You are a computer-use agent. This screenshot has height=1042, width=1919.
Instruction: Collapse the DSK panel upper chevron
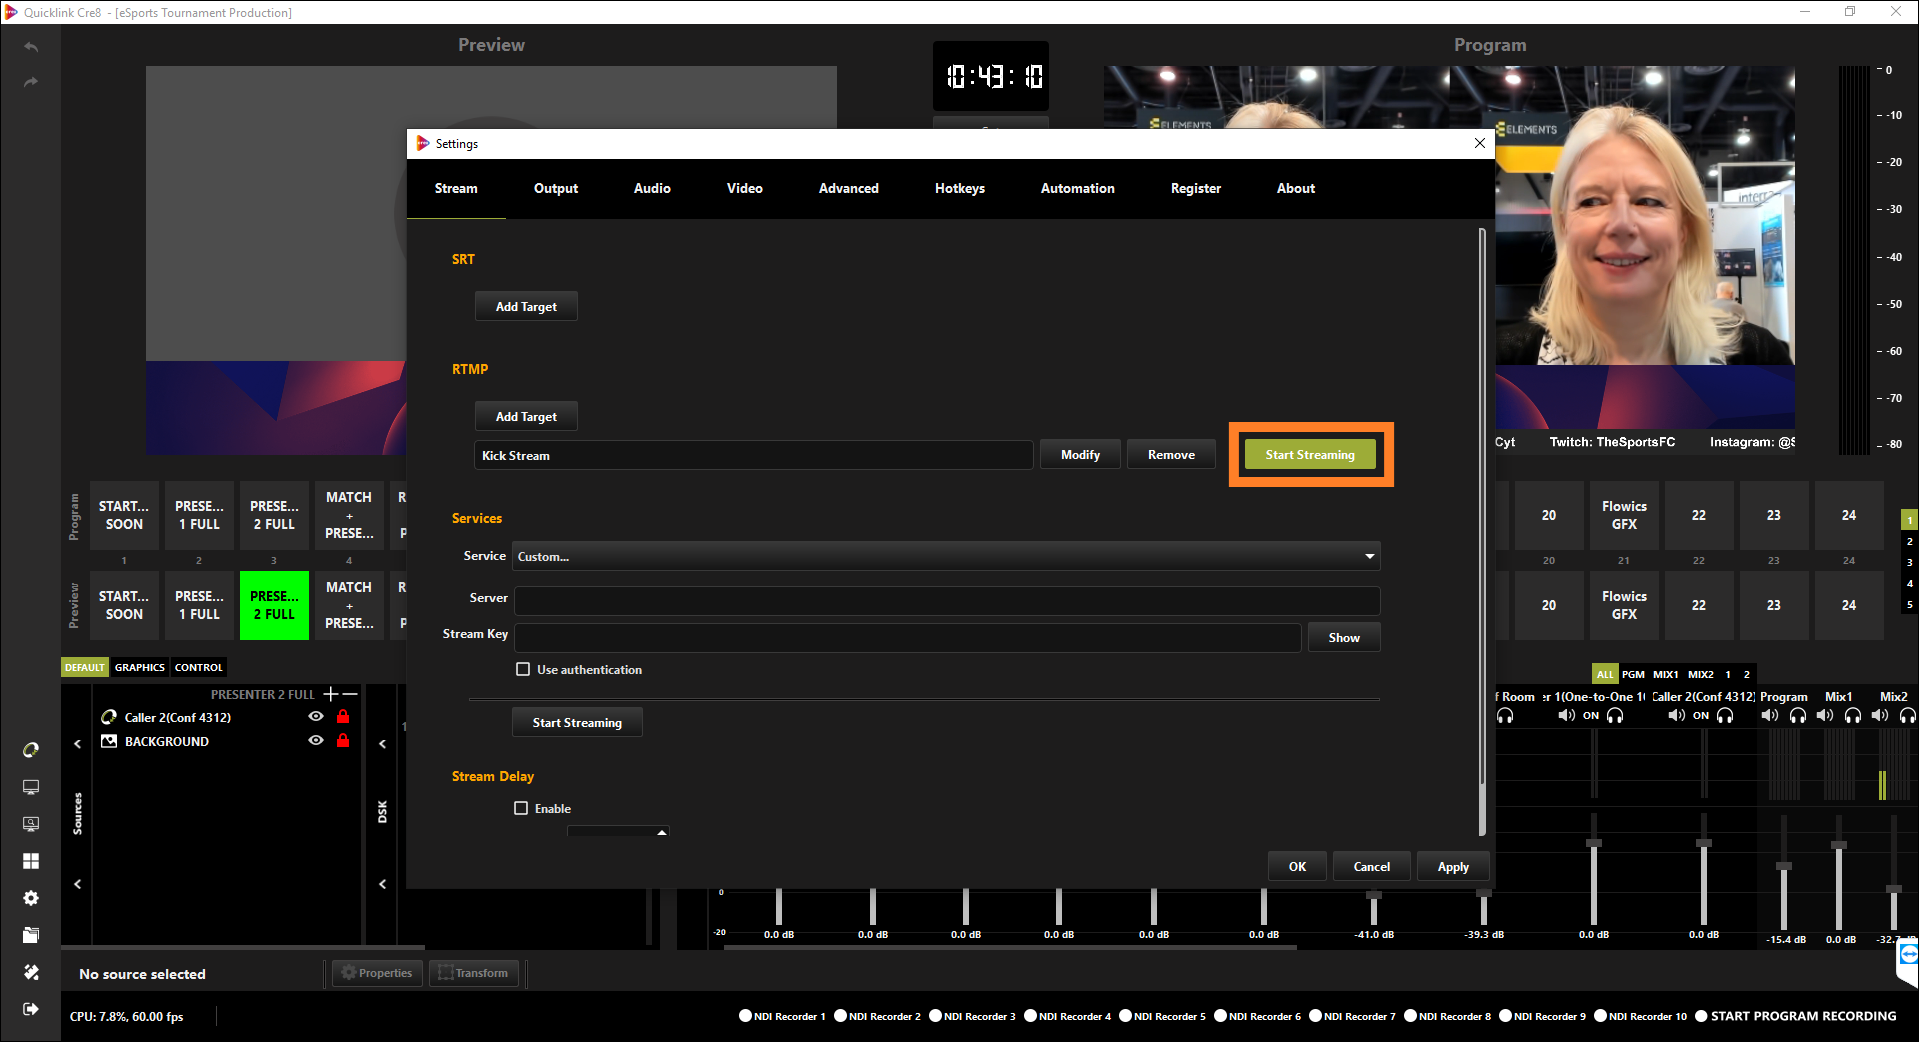click(x=382, y=744)
